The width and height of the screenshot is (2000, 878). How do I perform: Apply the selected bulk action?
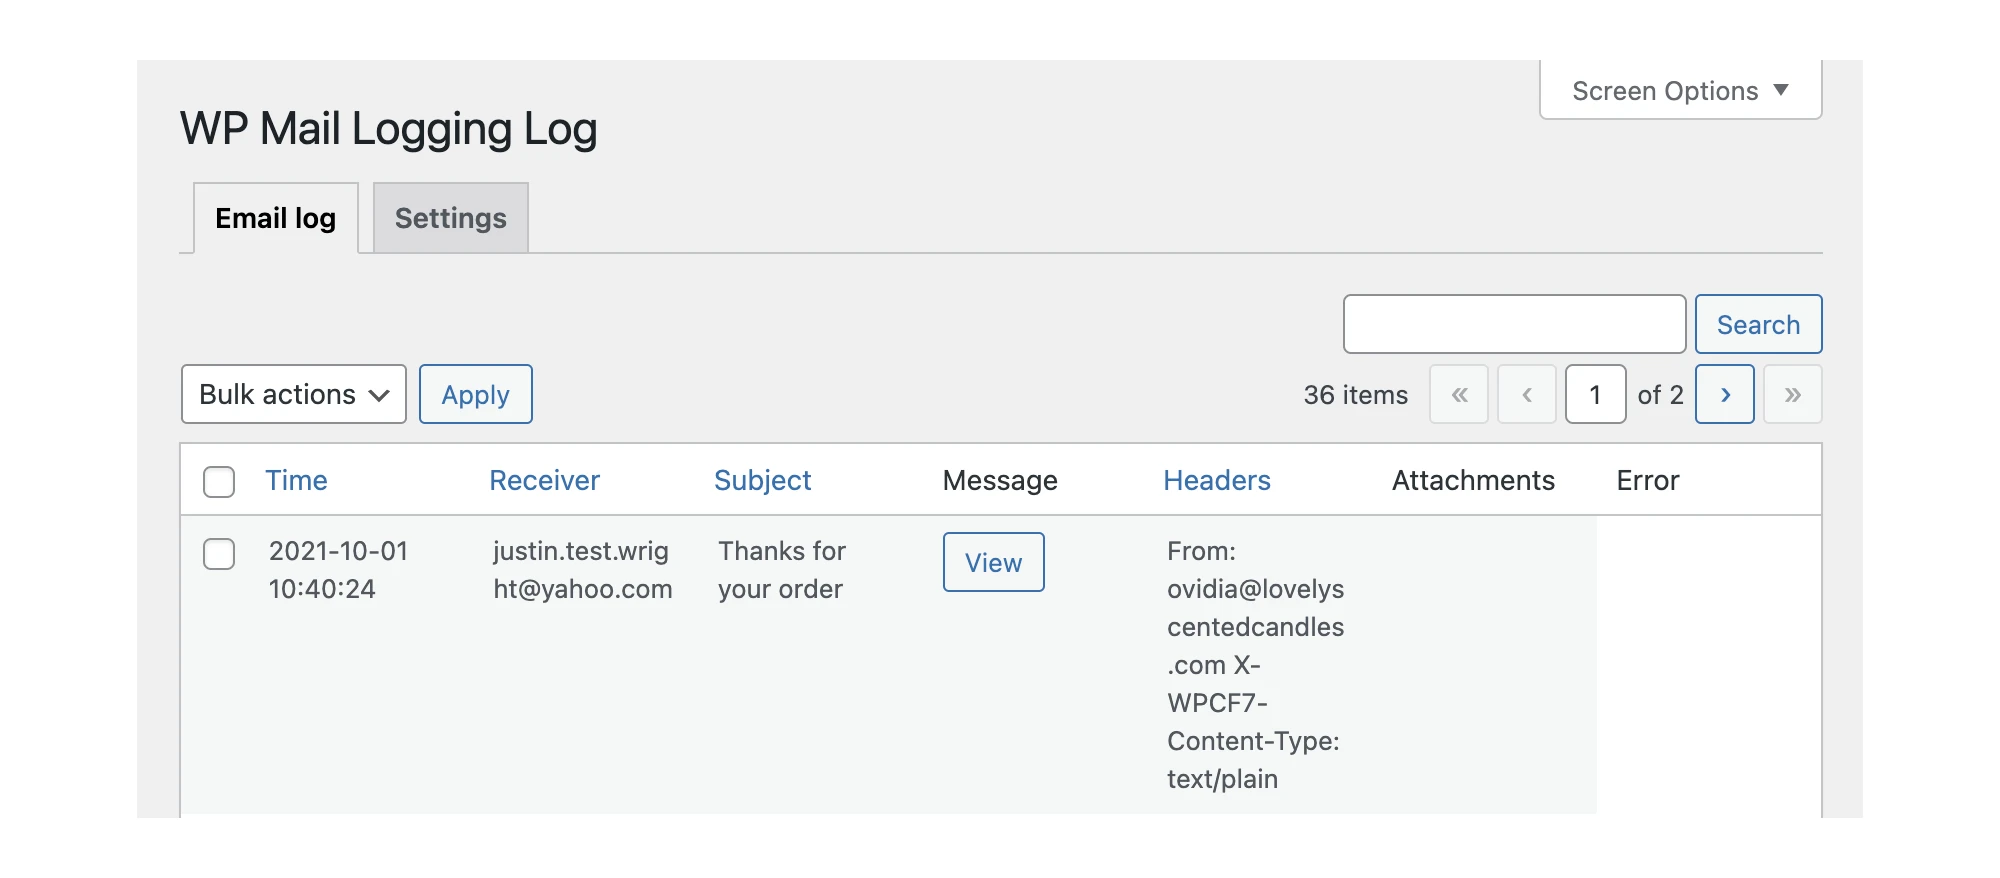tap(475, 395)
